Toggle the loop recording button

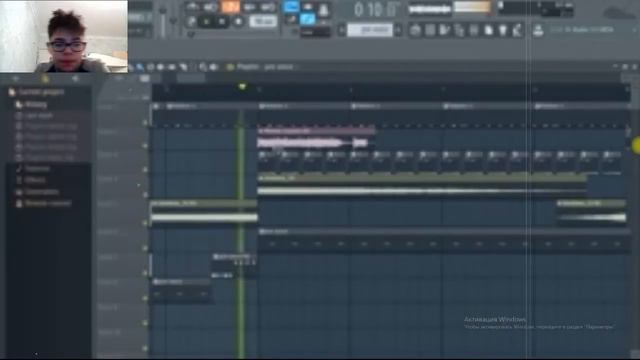(x=267, y=7)
